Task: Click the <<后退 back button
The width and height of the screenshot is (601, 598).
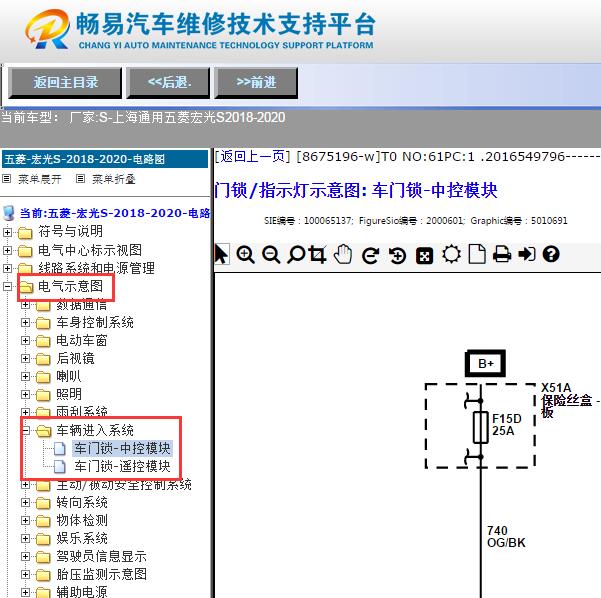Action: [169, 83]
